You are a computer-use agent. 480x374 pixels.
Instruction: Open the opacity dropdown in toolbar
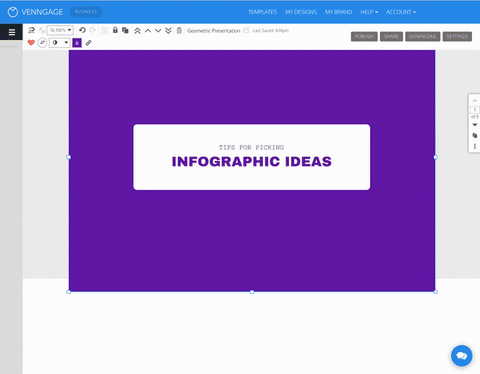pos(59,43)
